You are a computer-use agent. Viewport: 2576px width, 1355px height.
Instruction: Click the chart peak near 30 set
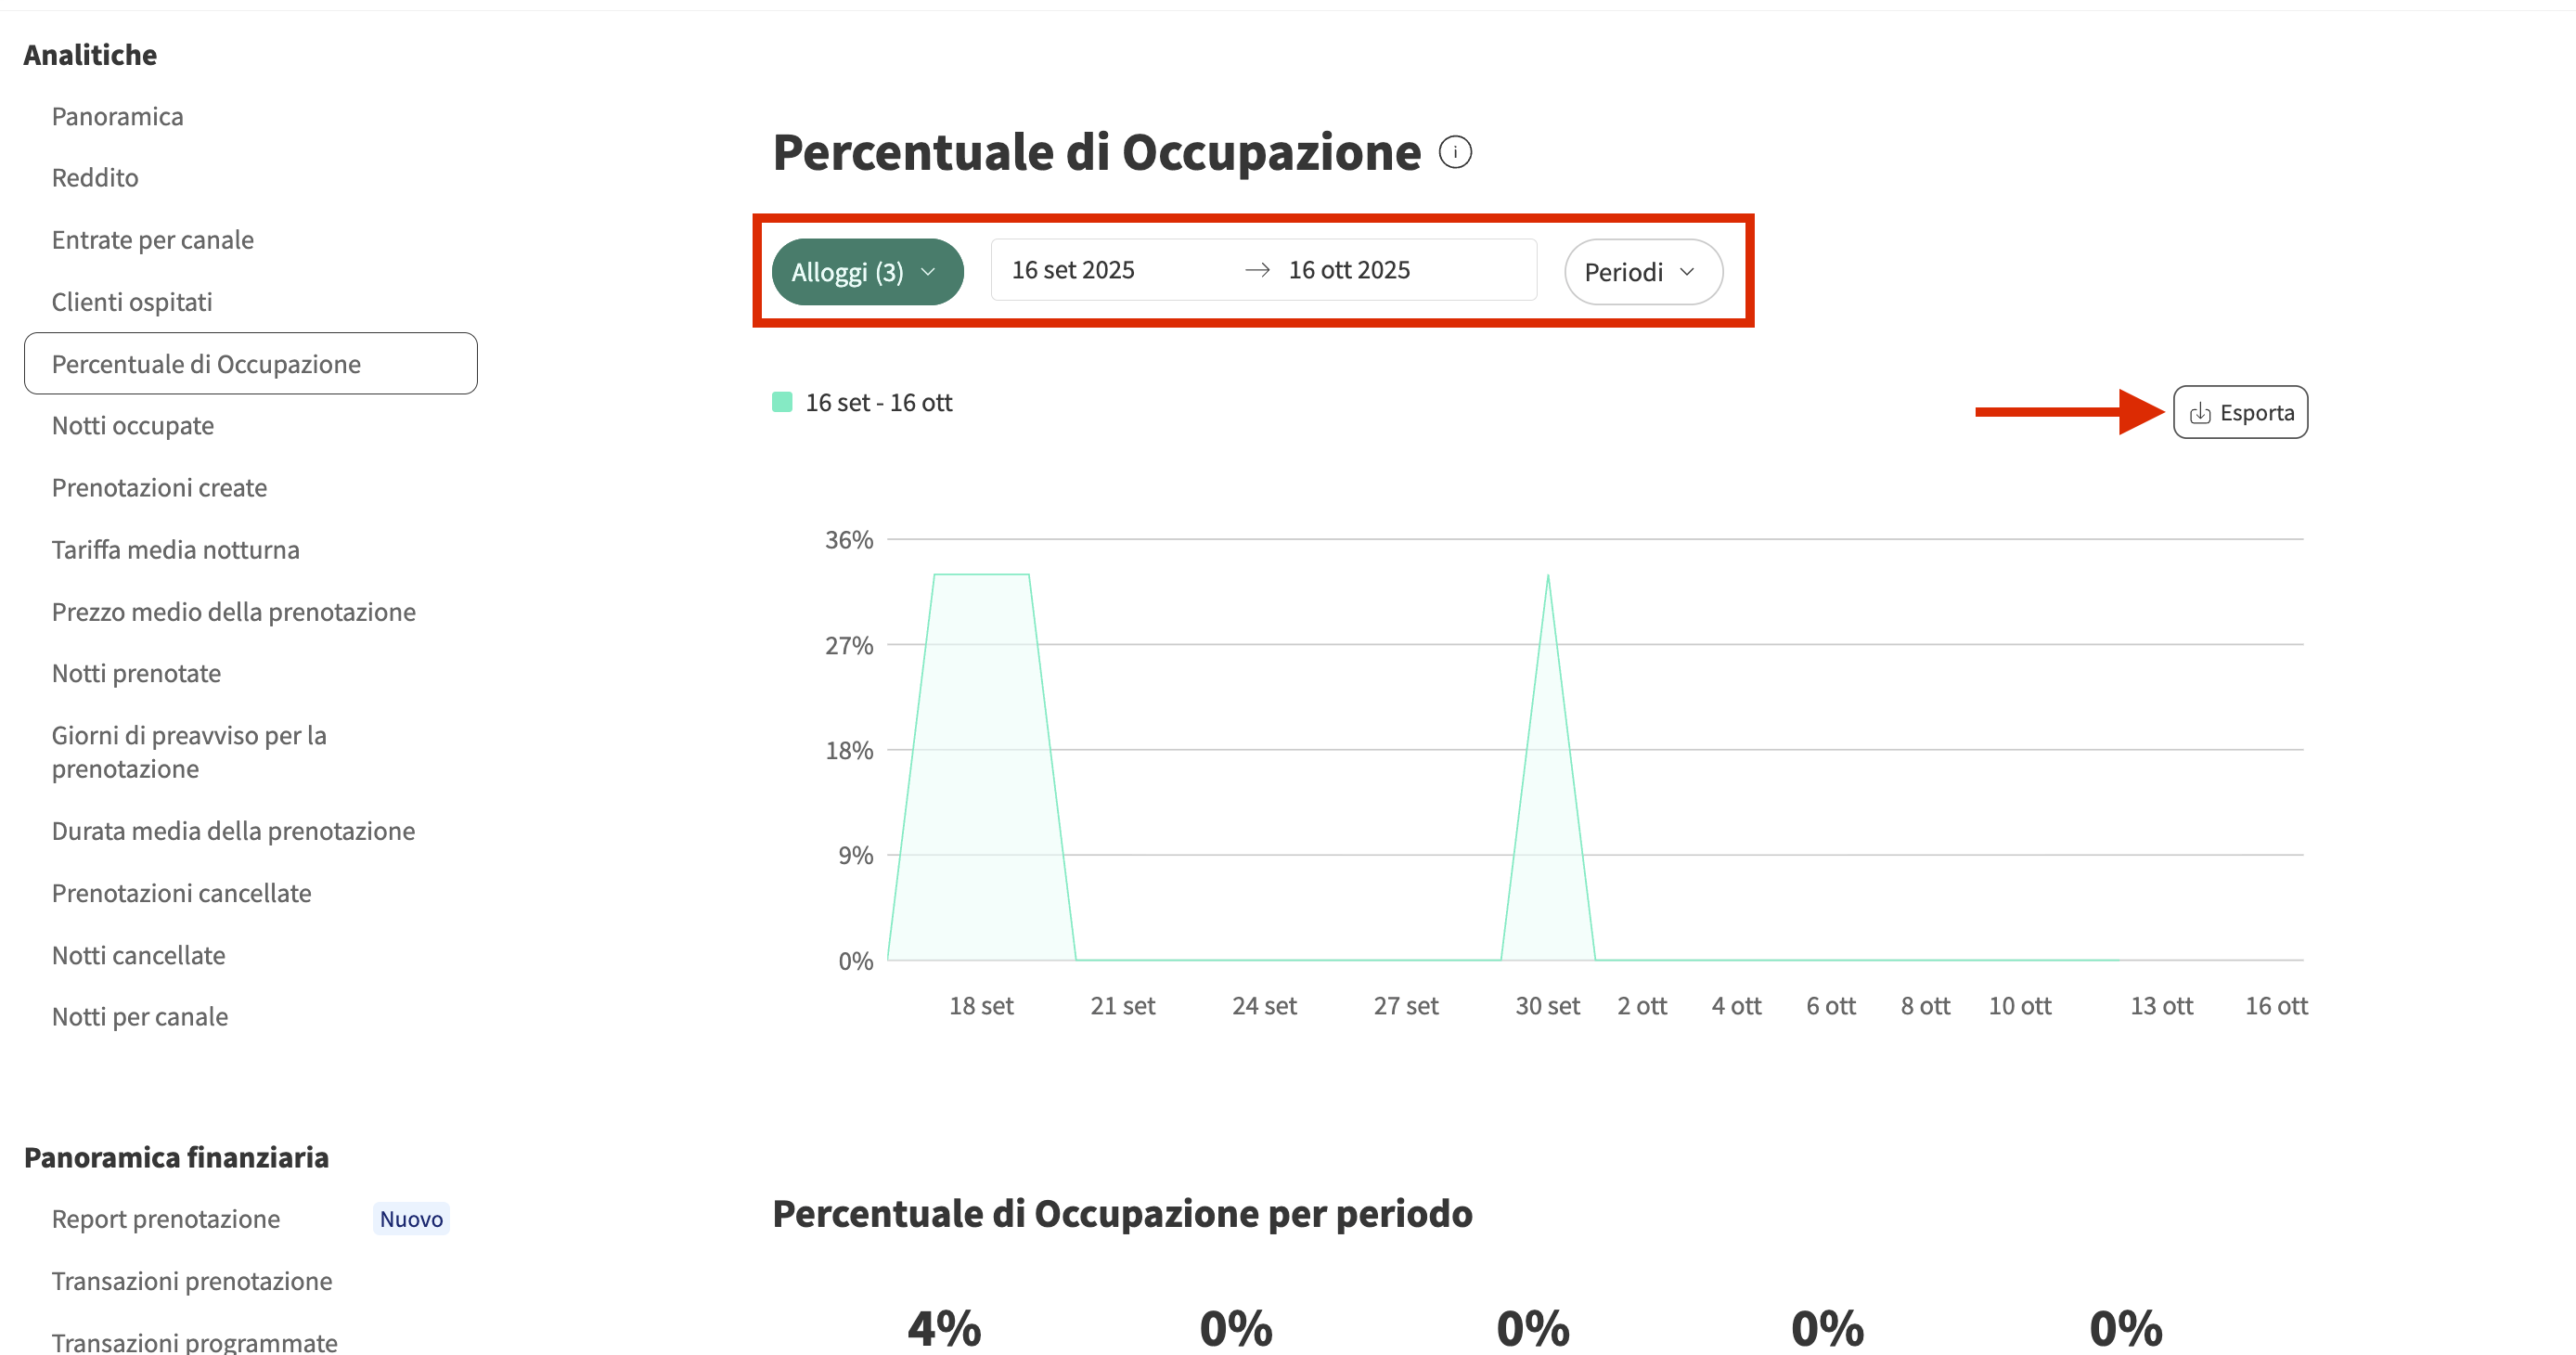[1547, 577]
